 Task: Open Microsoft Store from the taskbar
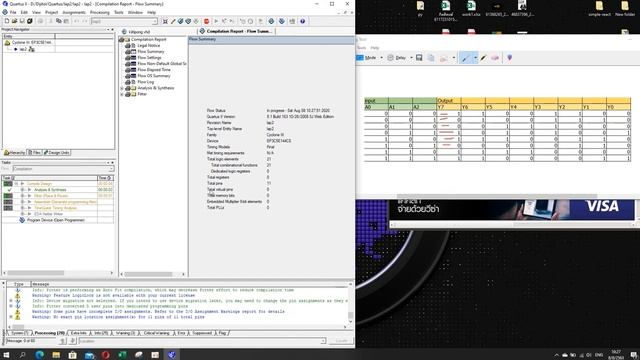click(x=72, y=355)
